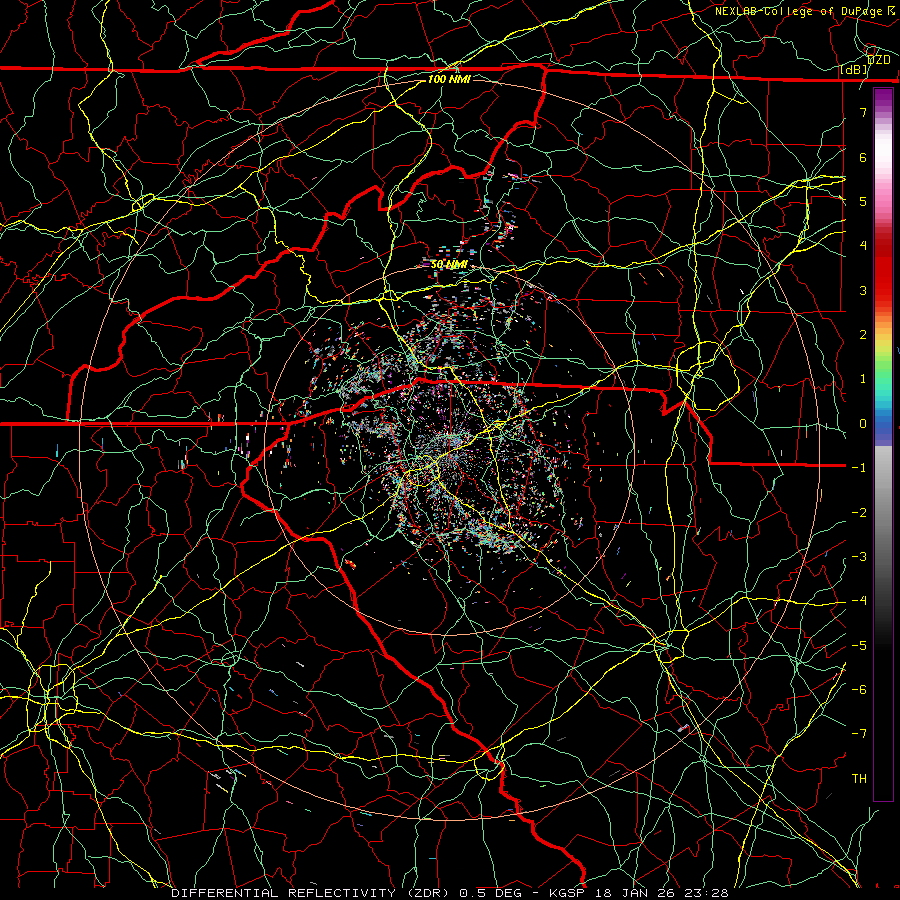This screenshot has height=900, width=900.
Task: Click the 50 NMI range ring label
Action: coord(449,265)
